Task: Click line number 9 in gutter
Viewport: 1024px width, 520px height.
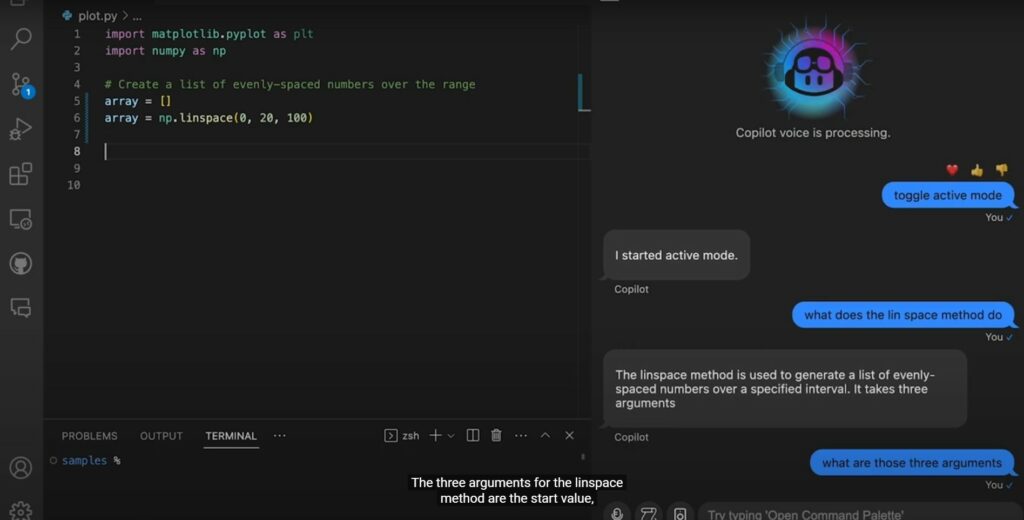Action: point(76,169)
